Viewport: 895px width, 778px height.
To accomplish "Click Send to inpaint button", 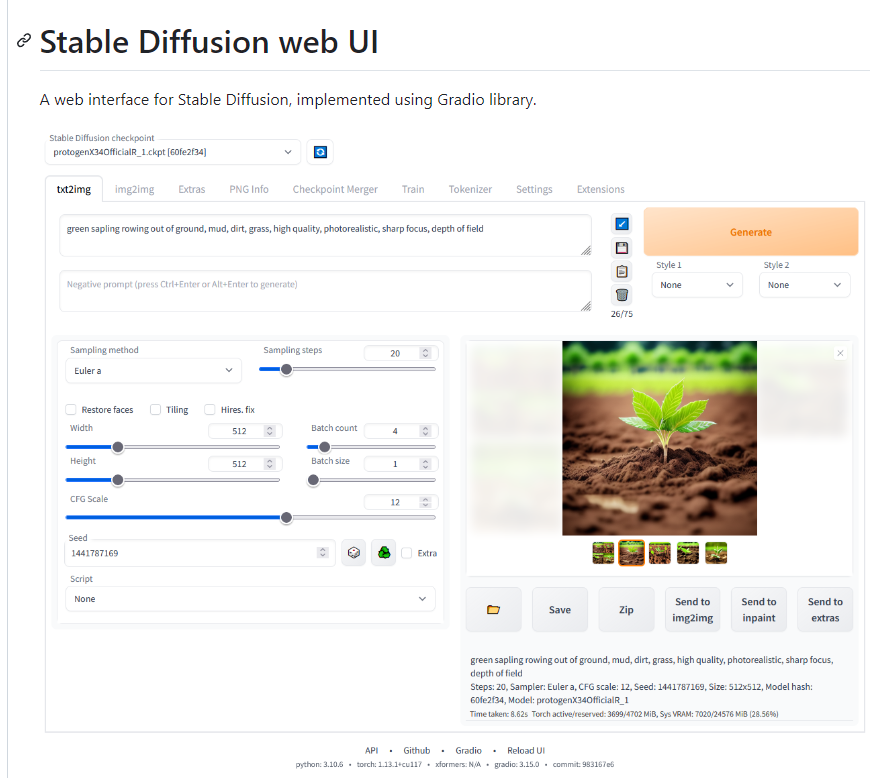I will tap(759, 610).
